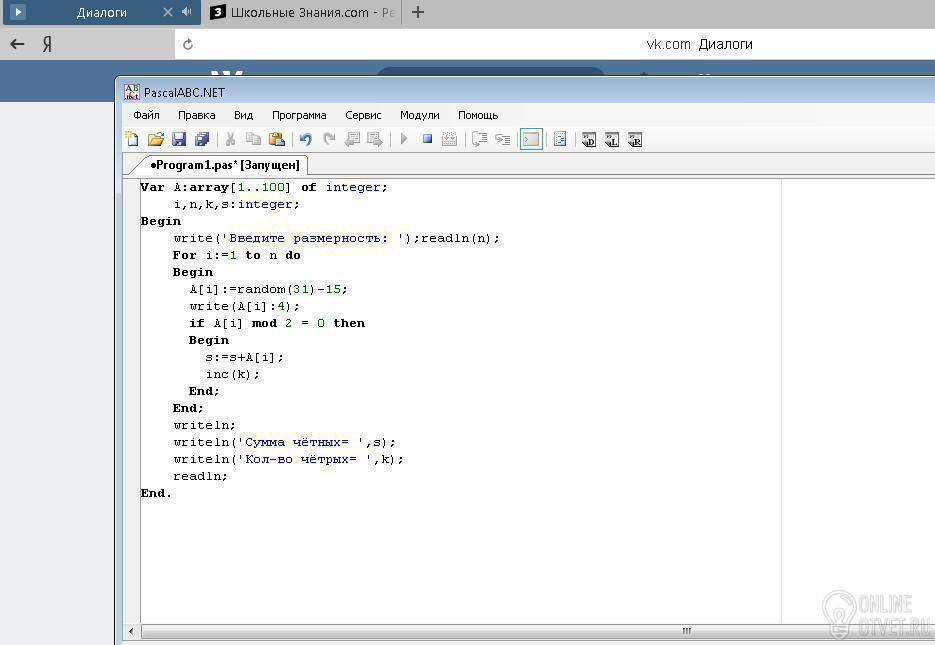Click the line 'Var A:array[1..100] of integer;'
Screen dimensions: 935x645
[264, 187]
